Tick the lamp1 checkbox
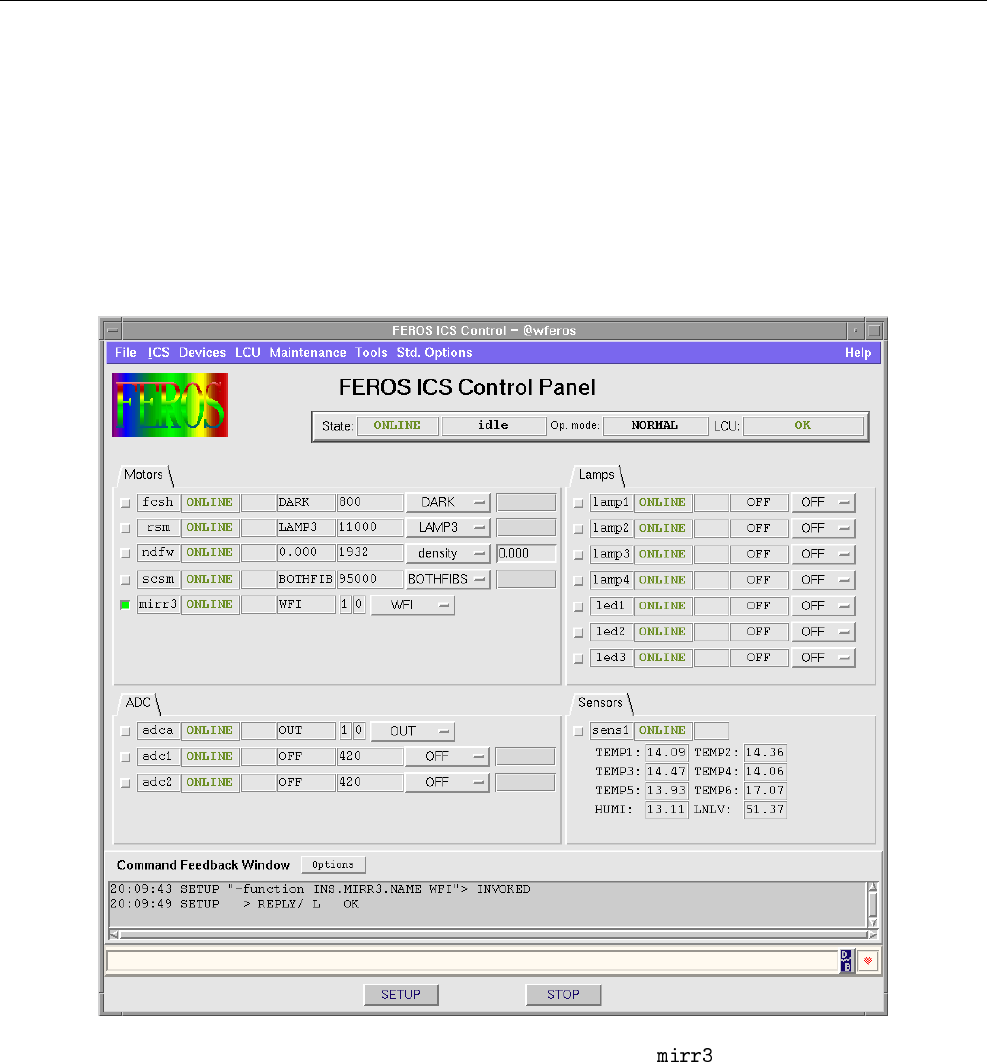Image resolution: width=987 pixels, height=1062 pixels. (578, 503)
